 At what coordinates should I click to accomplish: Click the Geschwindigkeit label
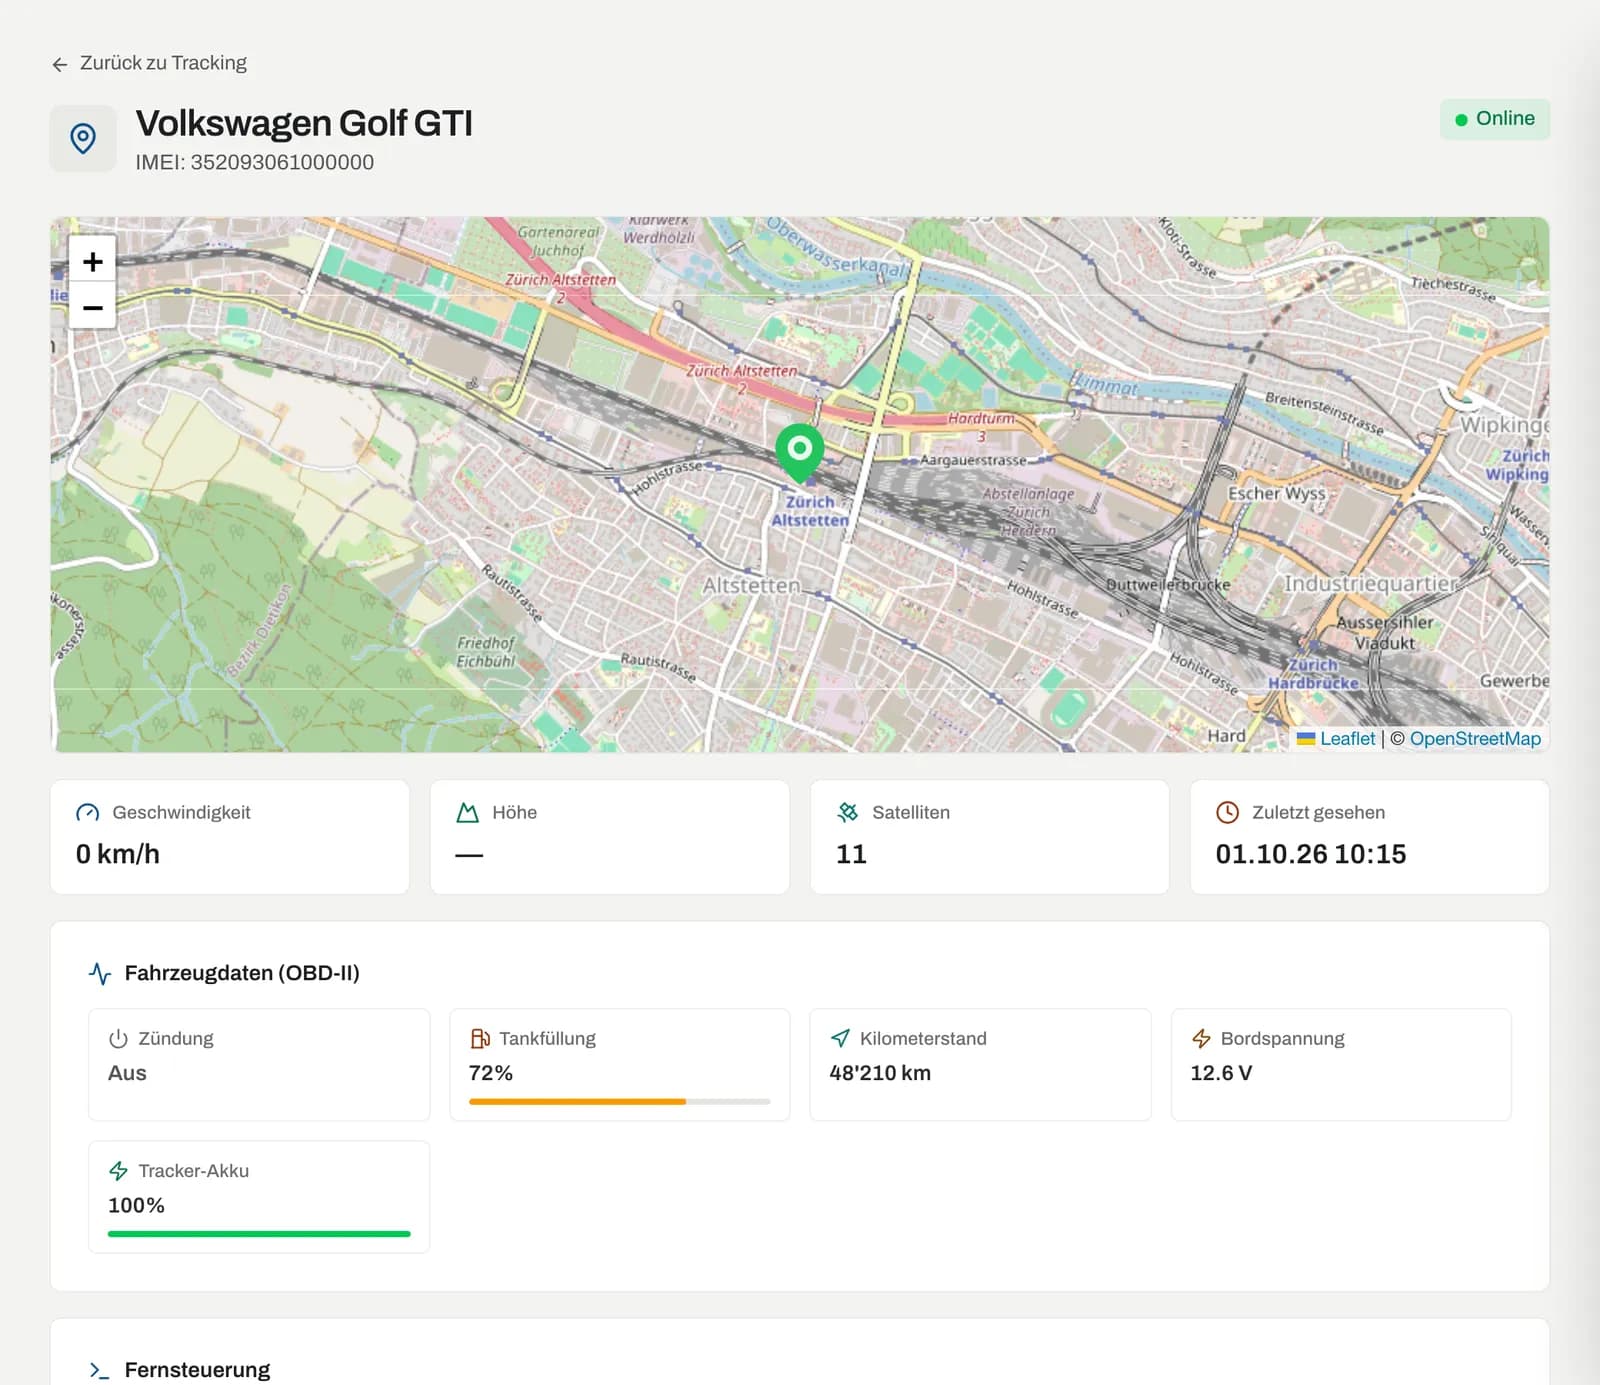pos(181,813)
